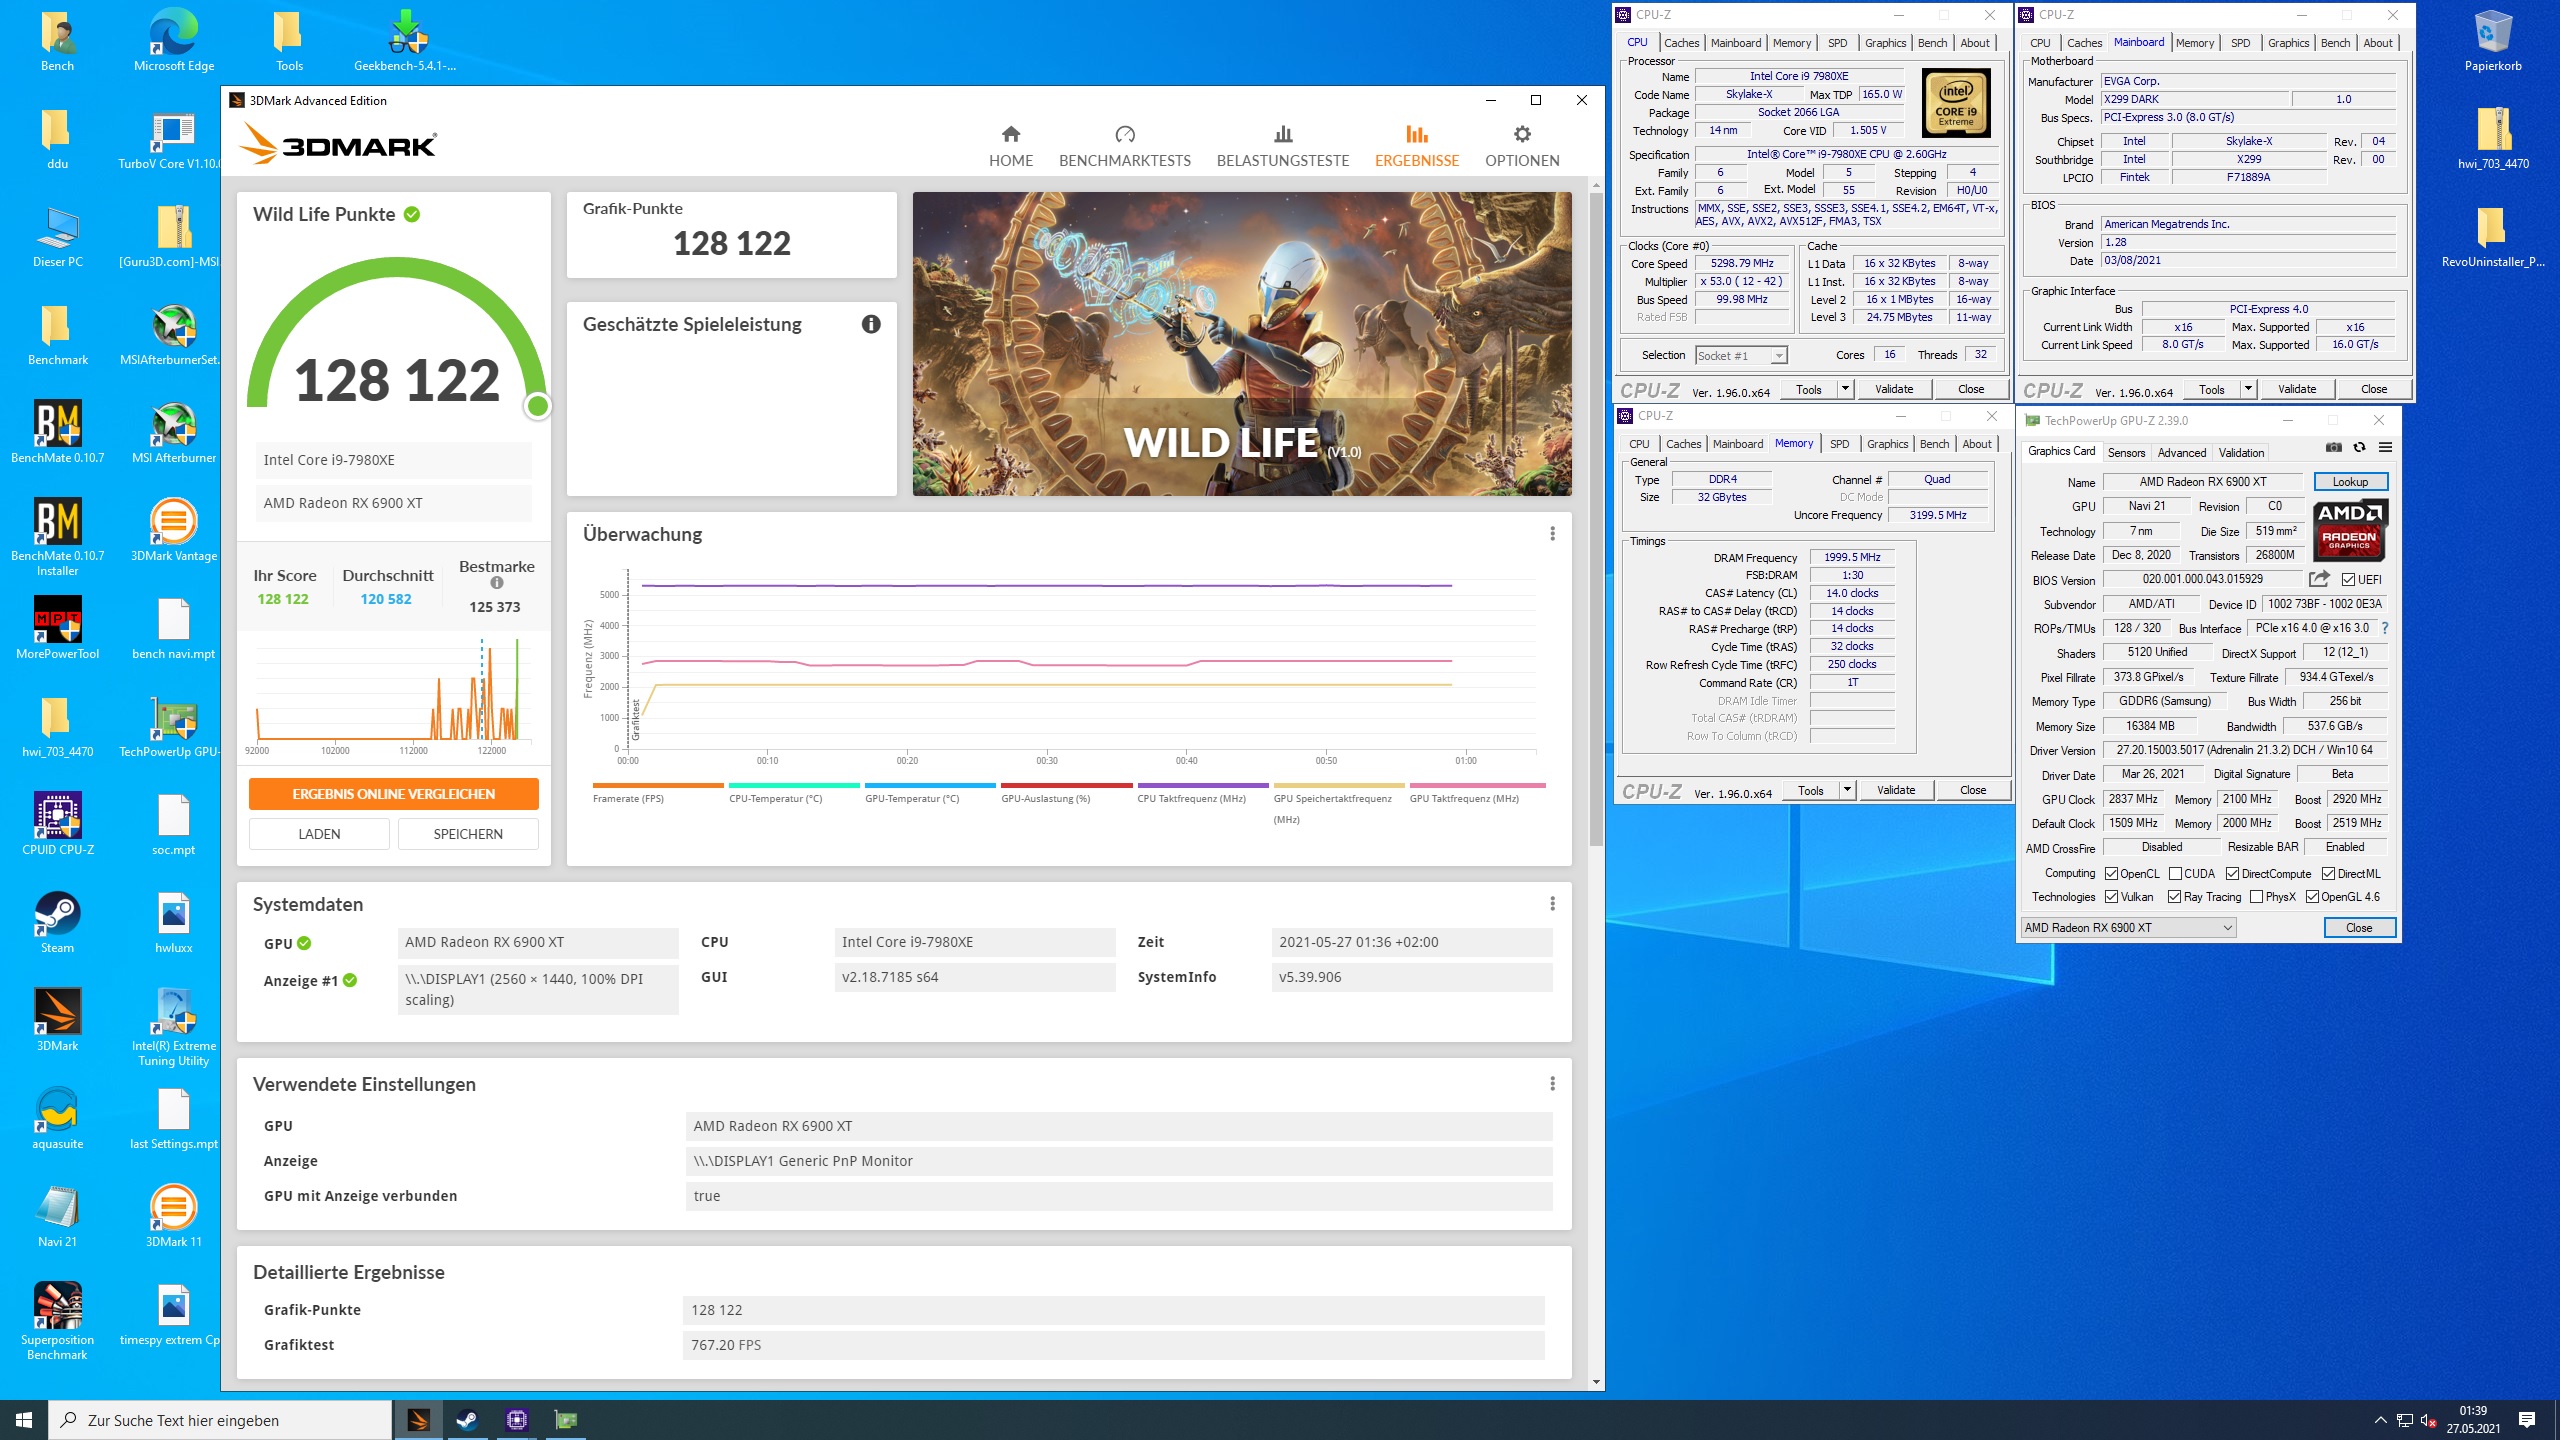Expand Tools dropdown arrow in CPU-Z Mainboard window
Image resolution: width=2560 pixels, height=1440 pixels.
click(2248, 389)
